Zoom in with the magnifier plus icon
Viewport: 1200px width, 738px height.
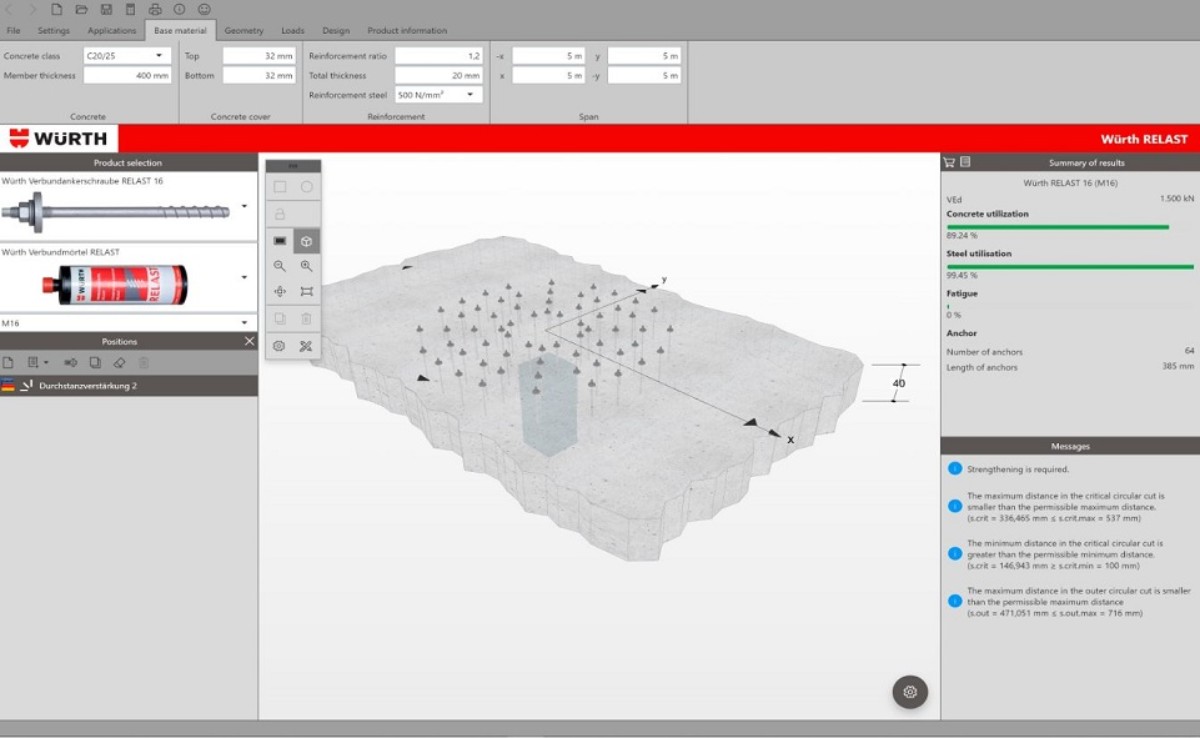(307, 266)
